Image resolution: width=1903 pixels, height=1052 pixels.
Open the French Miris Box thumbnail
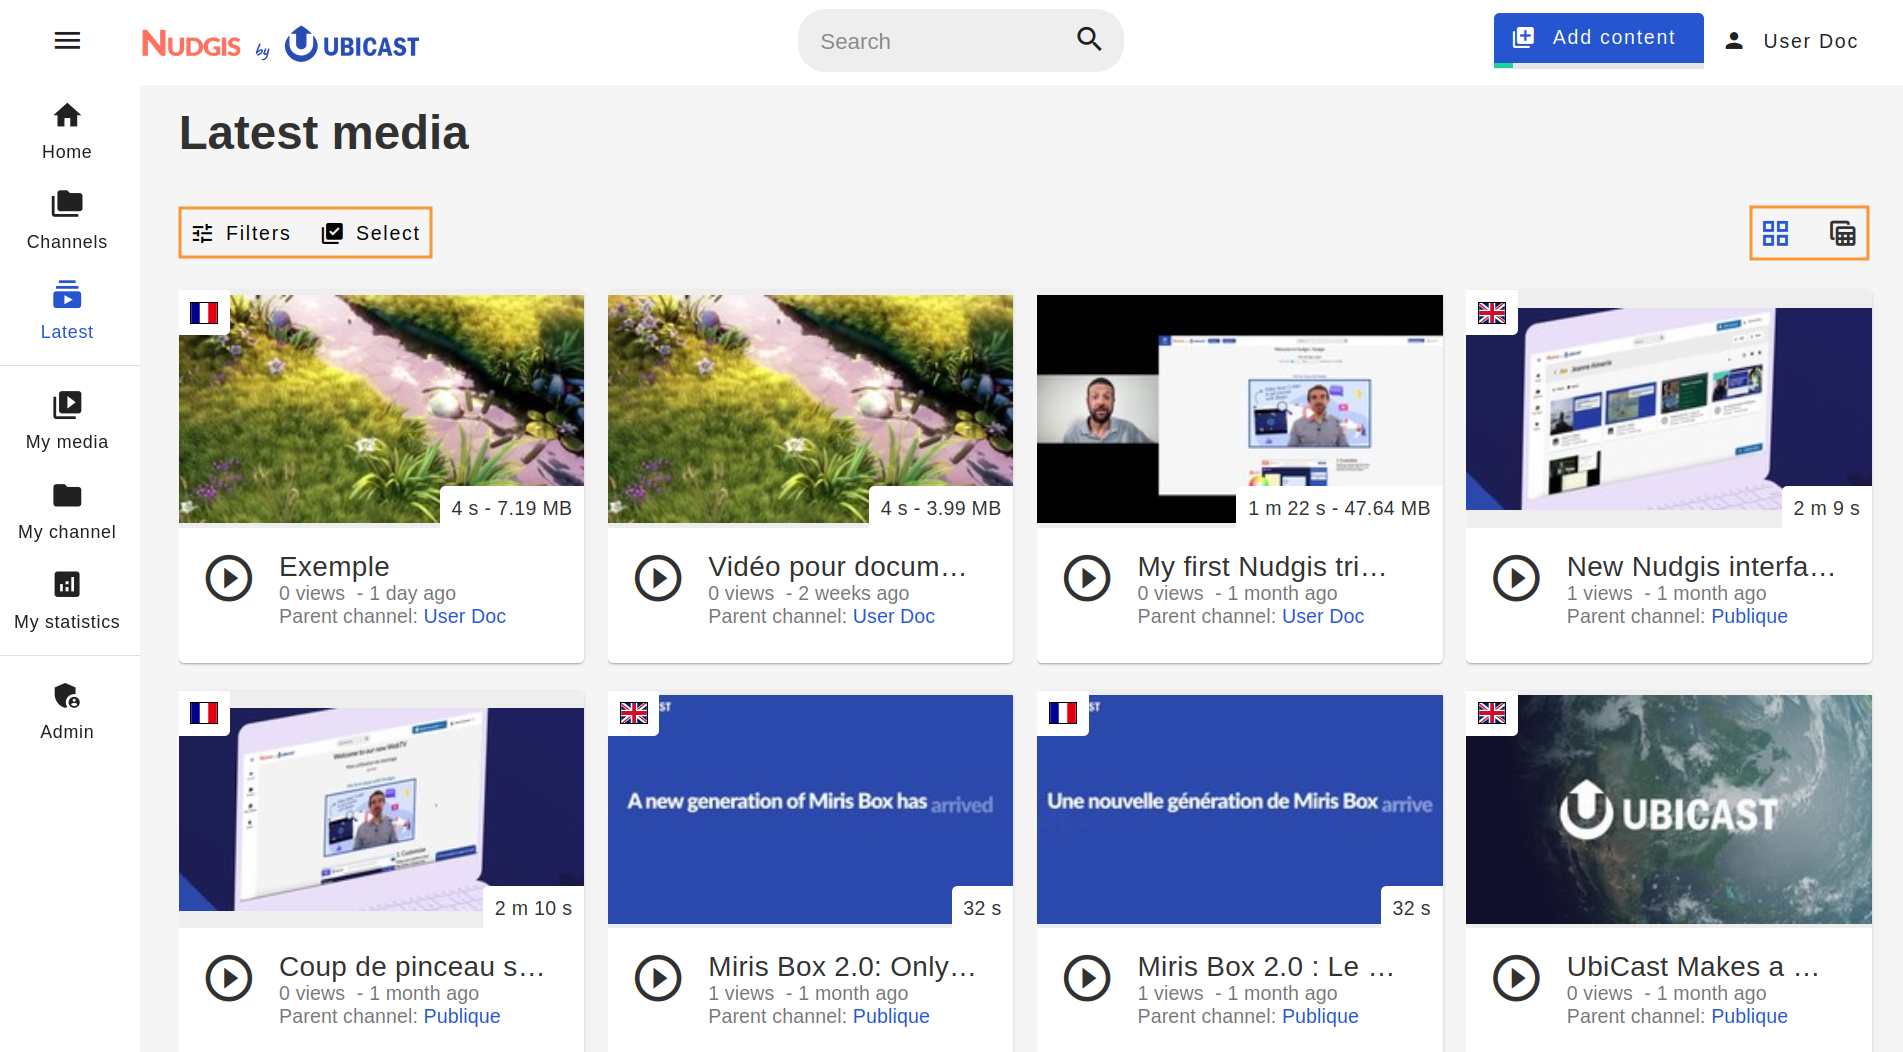click(1239, 809)
